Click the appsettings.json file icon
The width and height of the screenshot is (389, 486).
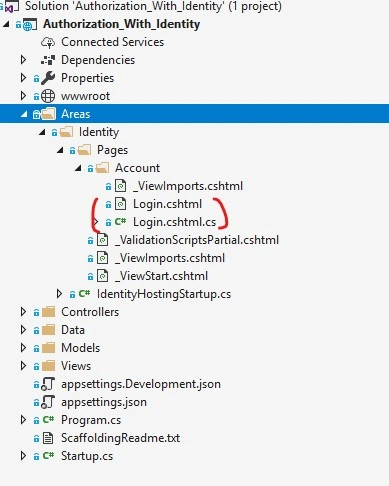48,402
